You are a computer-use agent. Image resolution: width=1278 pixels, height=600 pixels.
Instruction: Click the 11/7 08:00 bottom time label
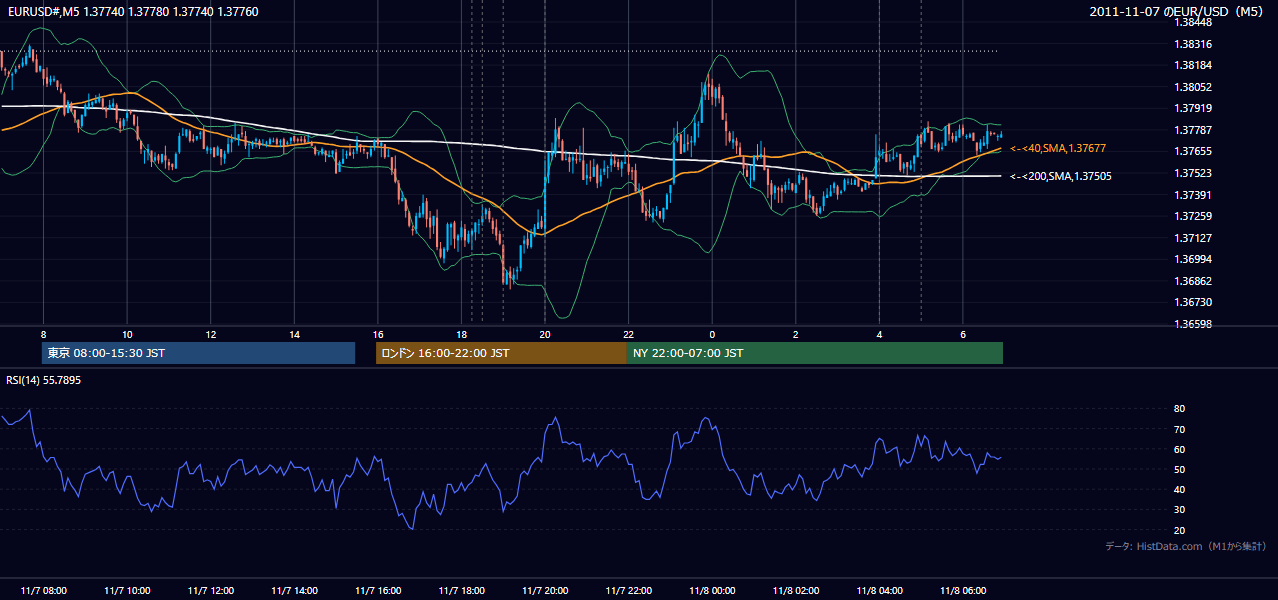pyautogui.click(x=43, y=590)
